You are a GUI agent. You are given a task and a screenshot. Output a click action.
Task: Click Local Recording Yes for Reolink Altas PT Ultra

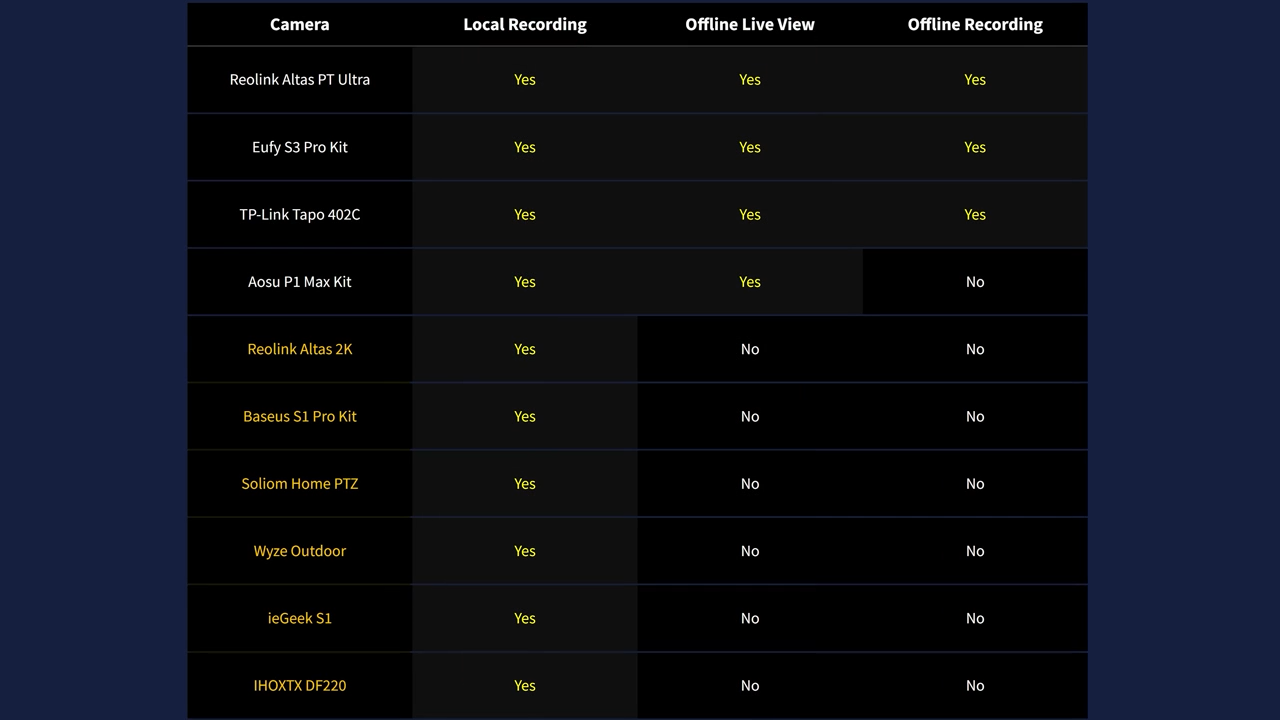tap(525, 79)
